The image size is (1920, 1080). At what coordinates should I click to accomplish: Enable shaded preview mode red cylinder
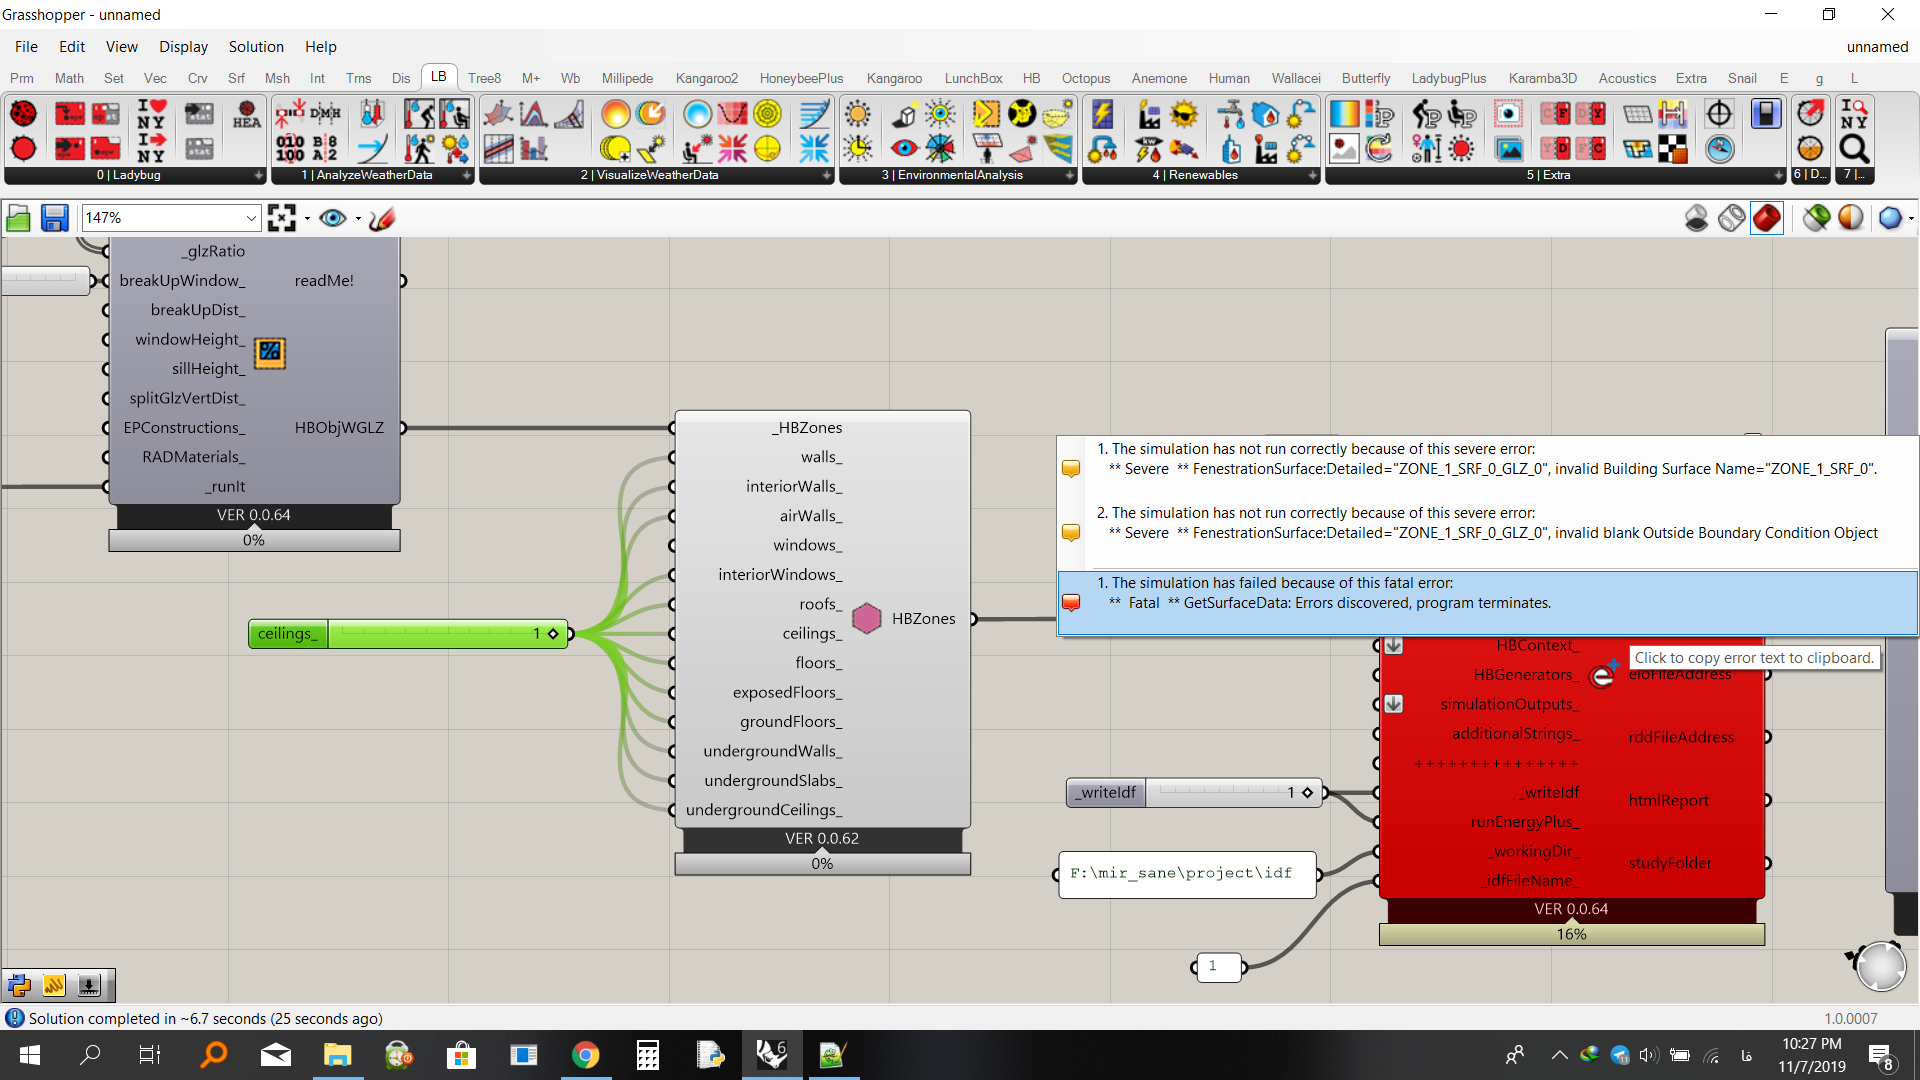(1767, 218)
